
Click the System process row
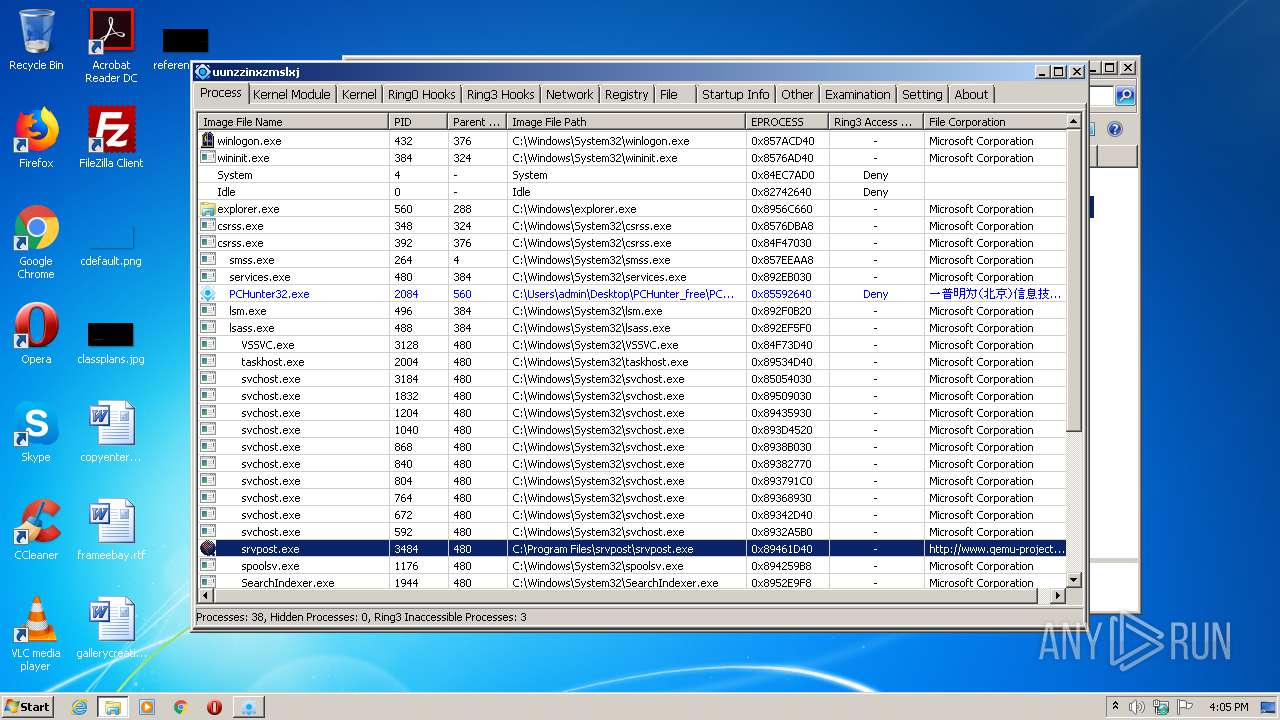coord(632,175)
